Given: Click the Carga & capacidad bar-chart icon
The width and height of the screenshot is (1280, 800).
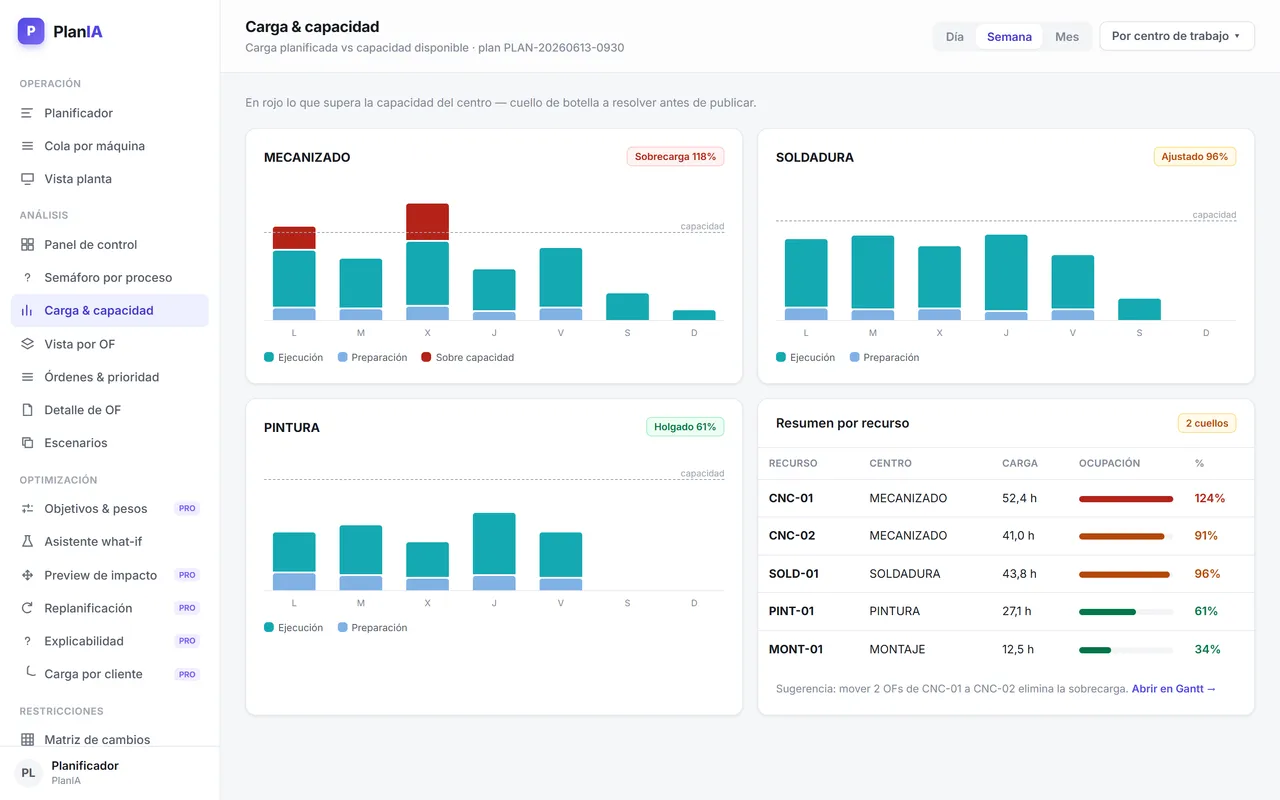Looking at the screenshot, I should click(x=27, y=311).
